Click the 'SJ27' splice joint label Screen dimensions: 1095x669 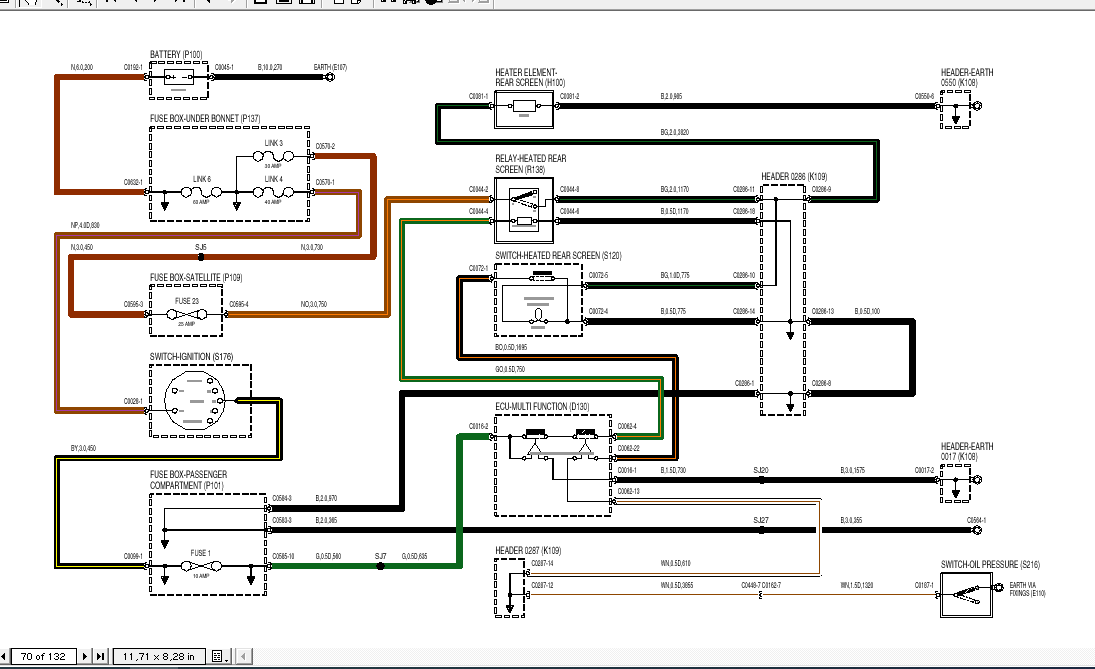click(761, 520)
